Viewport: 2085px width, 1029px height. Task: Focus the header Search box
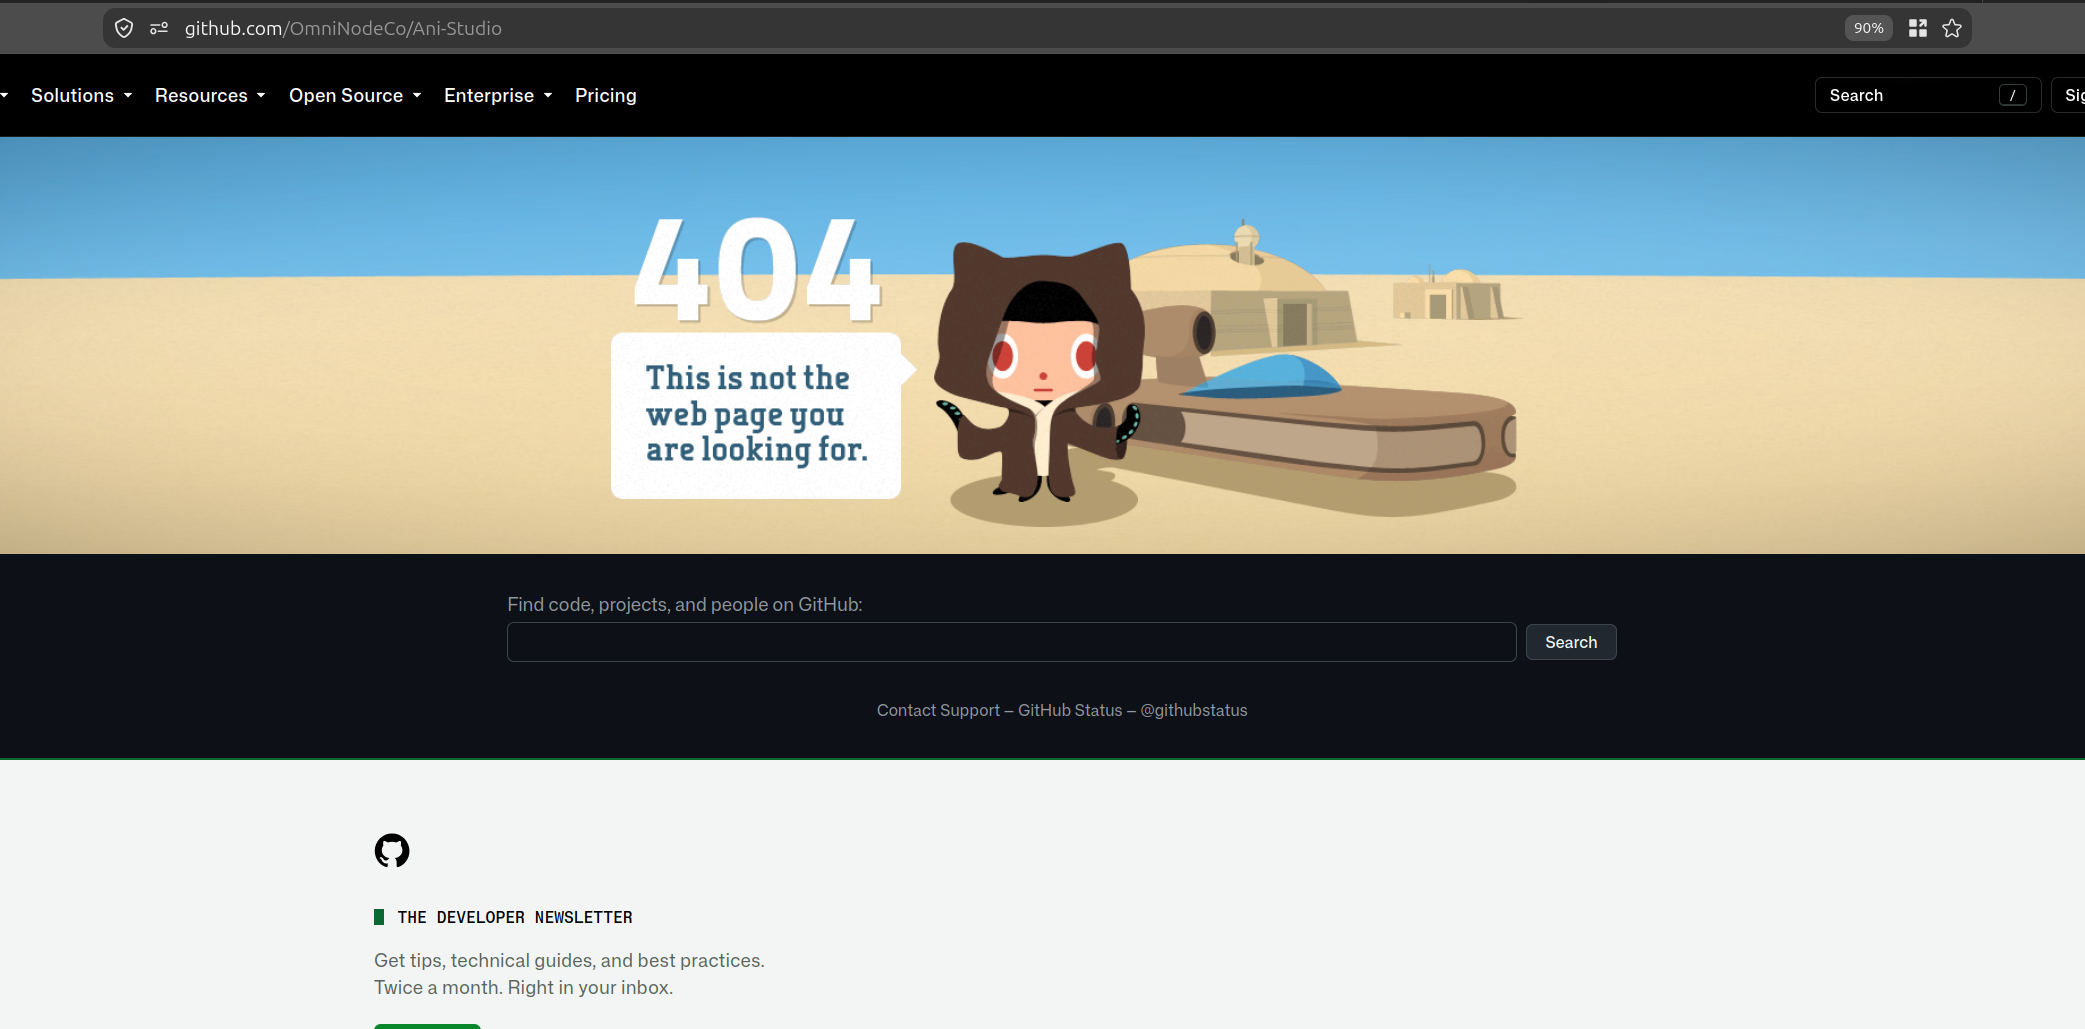(1927, 95)
